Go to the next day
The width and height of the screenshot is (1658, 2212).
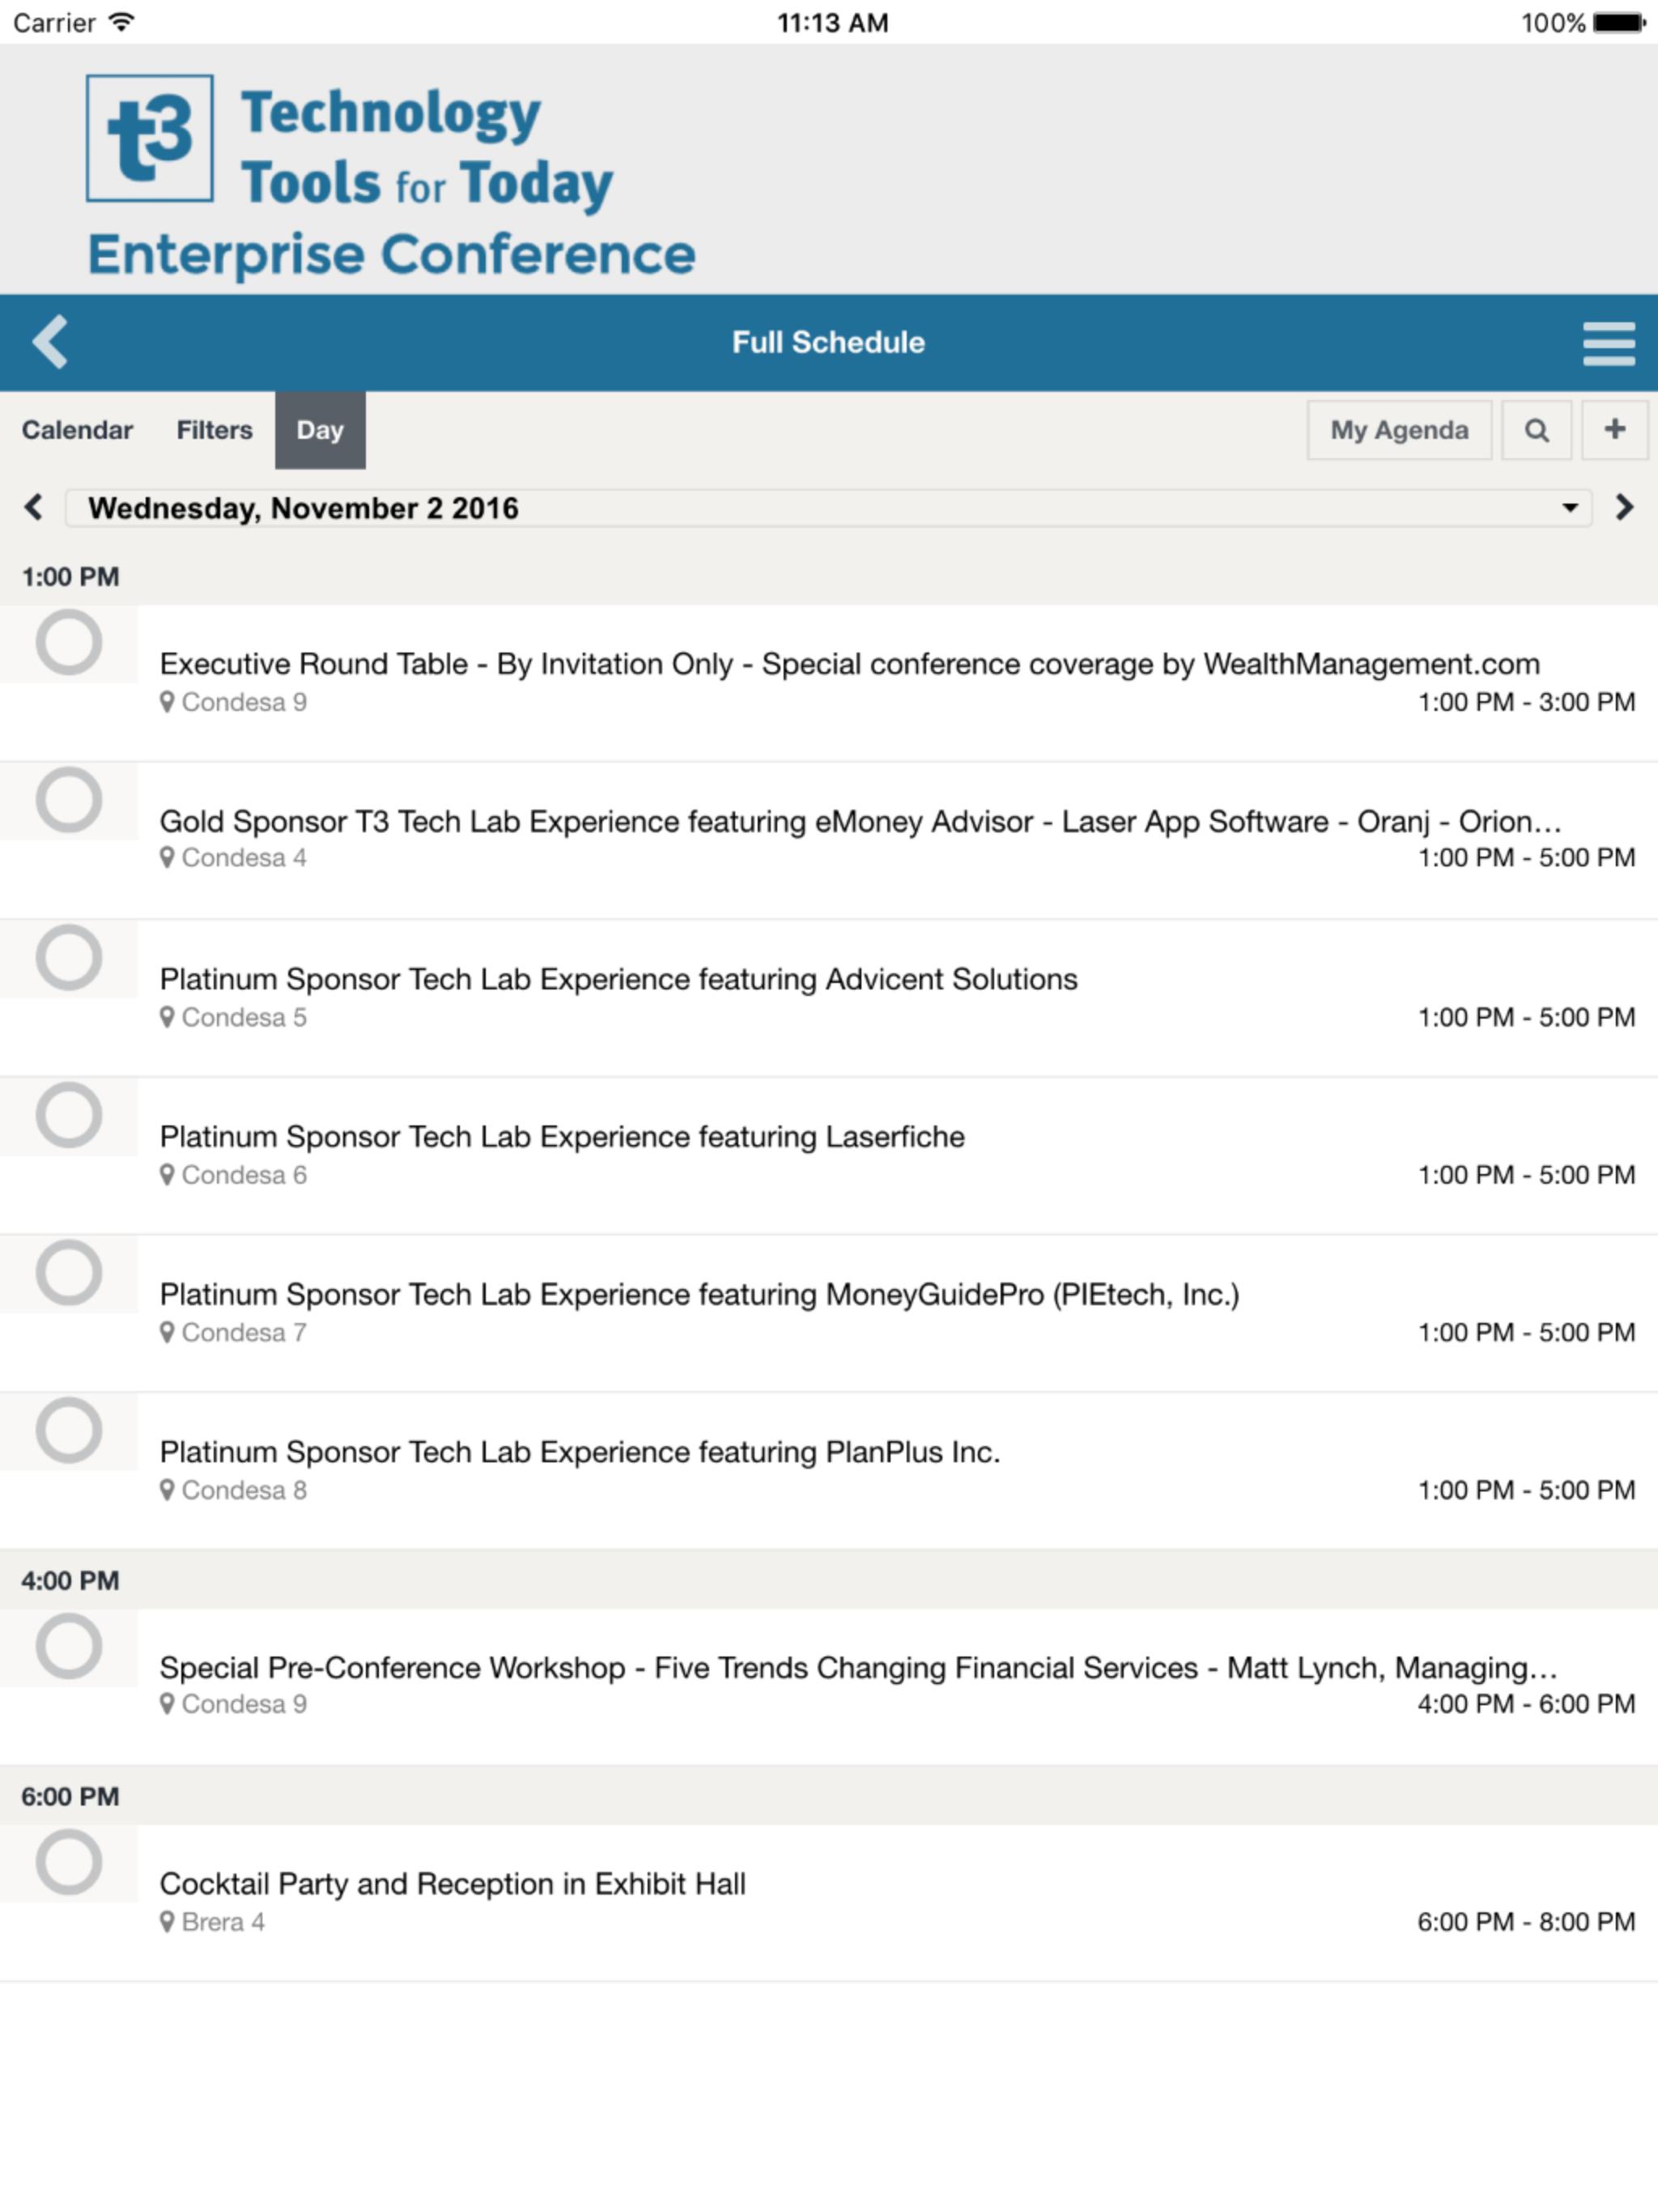(1624, 507)
